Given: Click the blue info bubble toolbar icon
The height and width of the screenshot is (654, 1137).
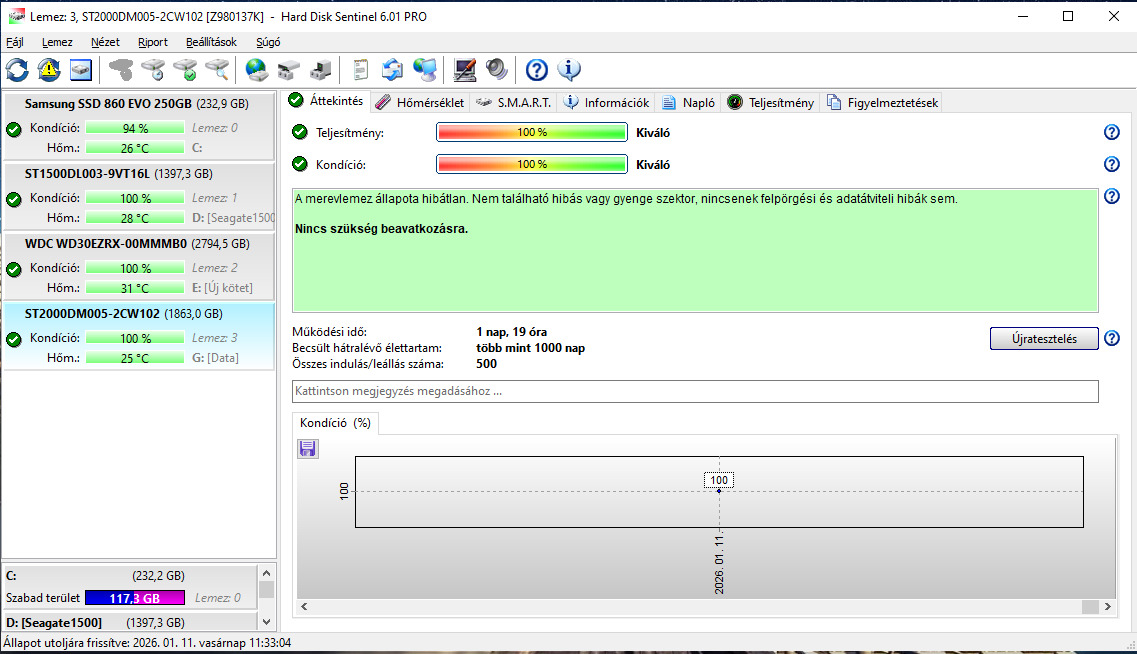Looking at the screenshot, I should [568, 70].
